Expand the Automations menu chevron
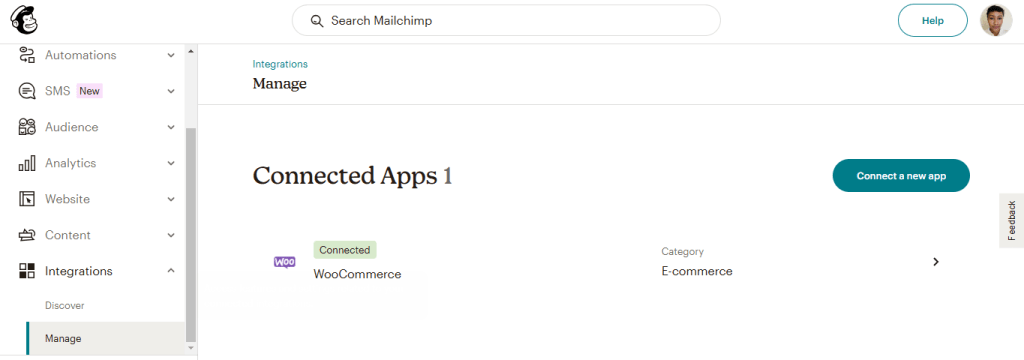The image size is (1024, 360). click(x=171, y=56)
